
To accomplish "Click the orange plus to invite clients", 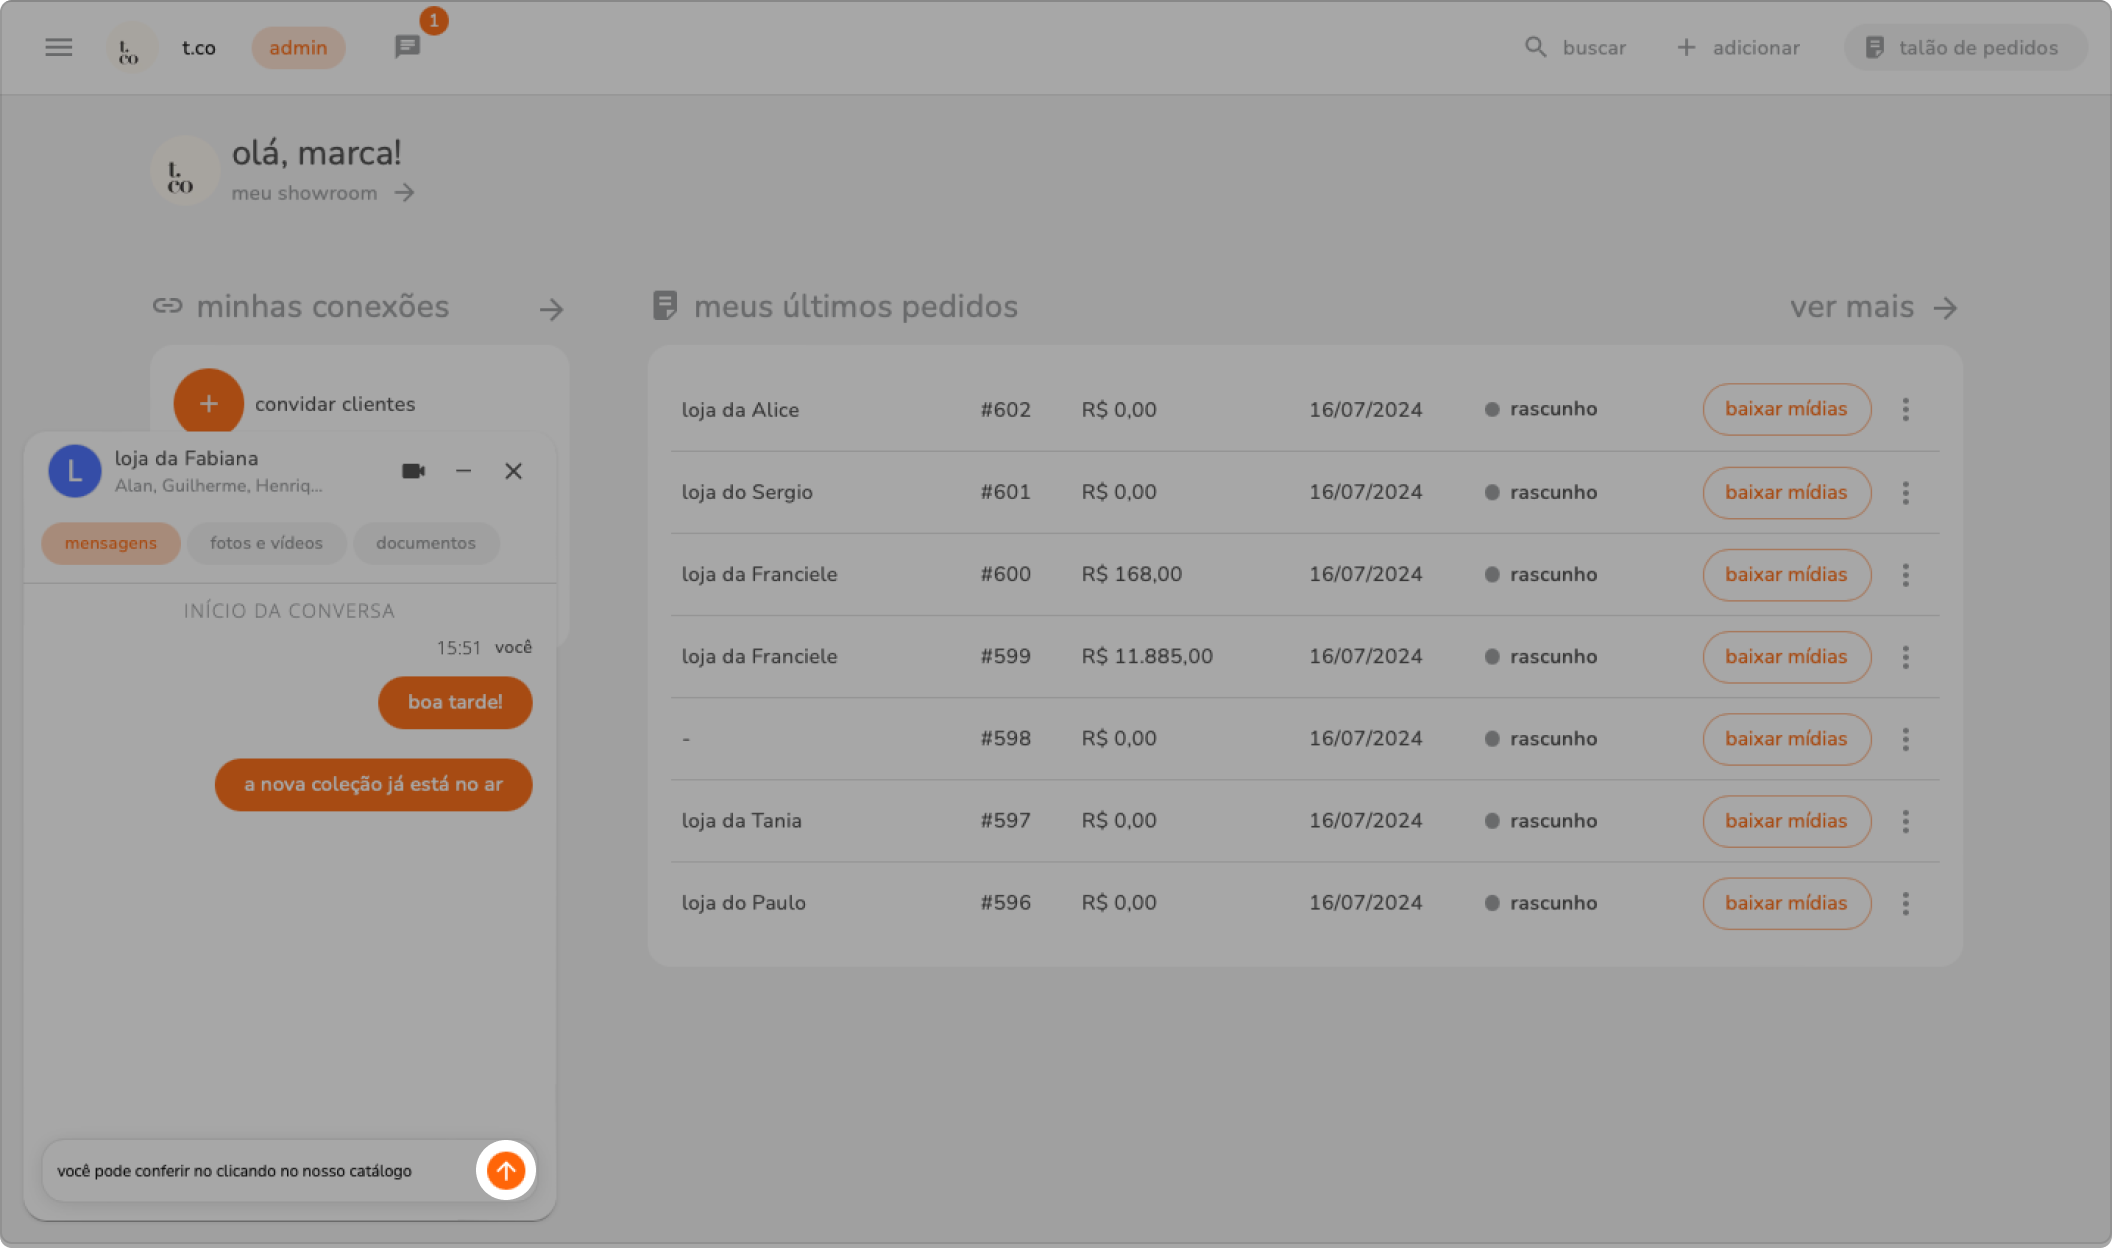I will point(208,404).
